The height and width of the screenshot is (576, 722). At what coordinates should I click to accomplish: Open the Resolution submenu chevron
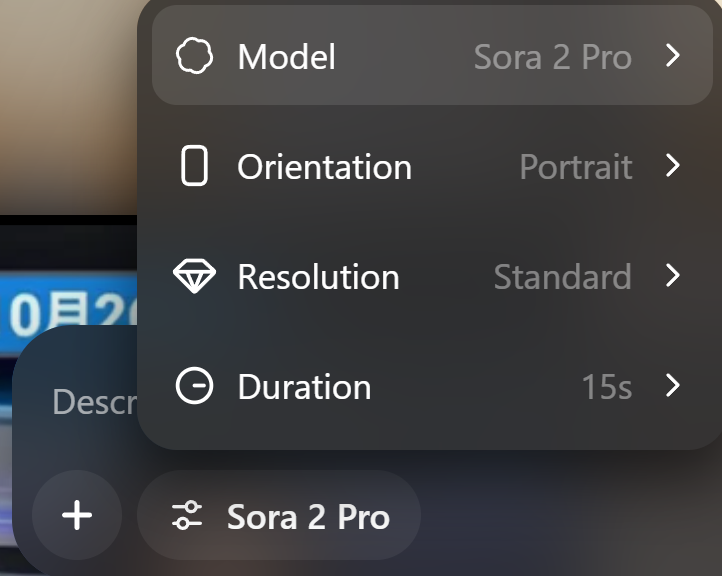[672, 276]
